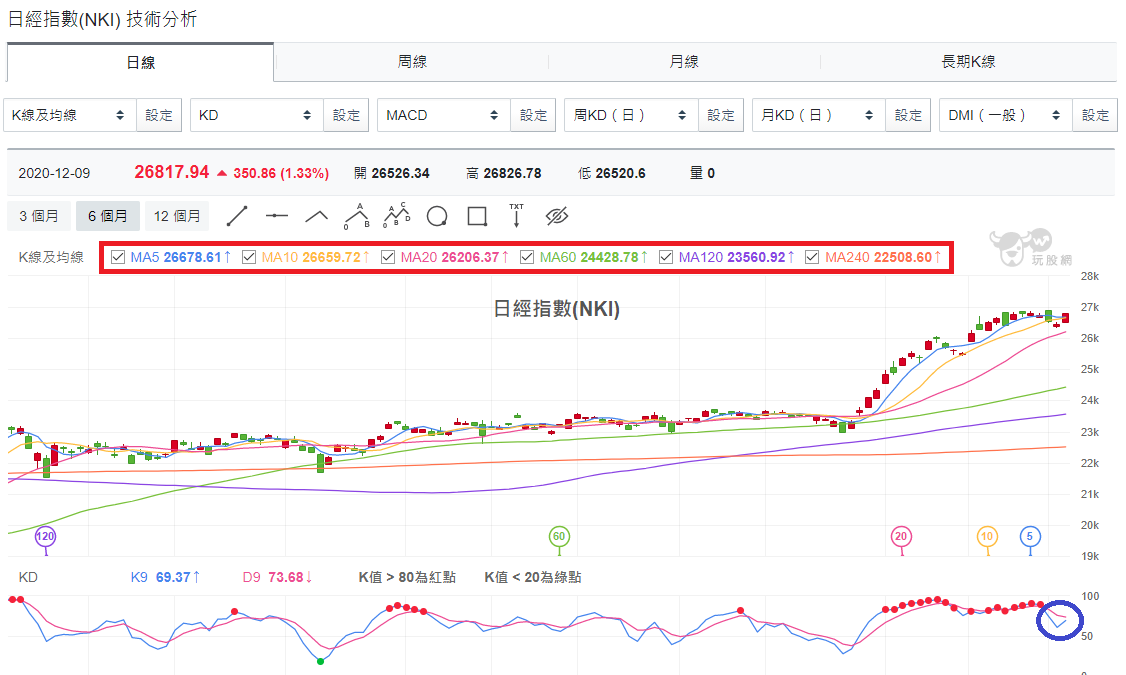Select the horizontal line drawing tool
1126x675 pixels.
coord(276,215)
